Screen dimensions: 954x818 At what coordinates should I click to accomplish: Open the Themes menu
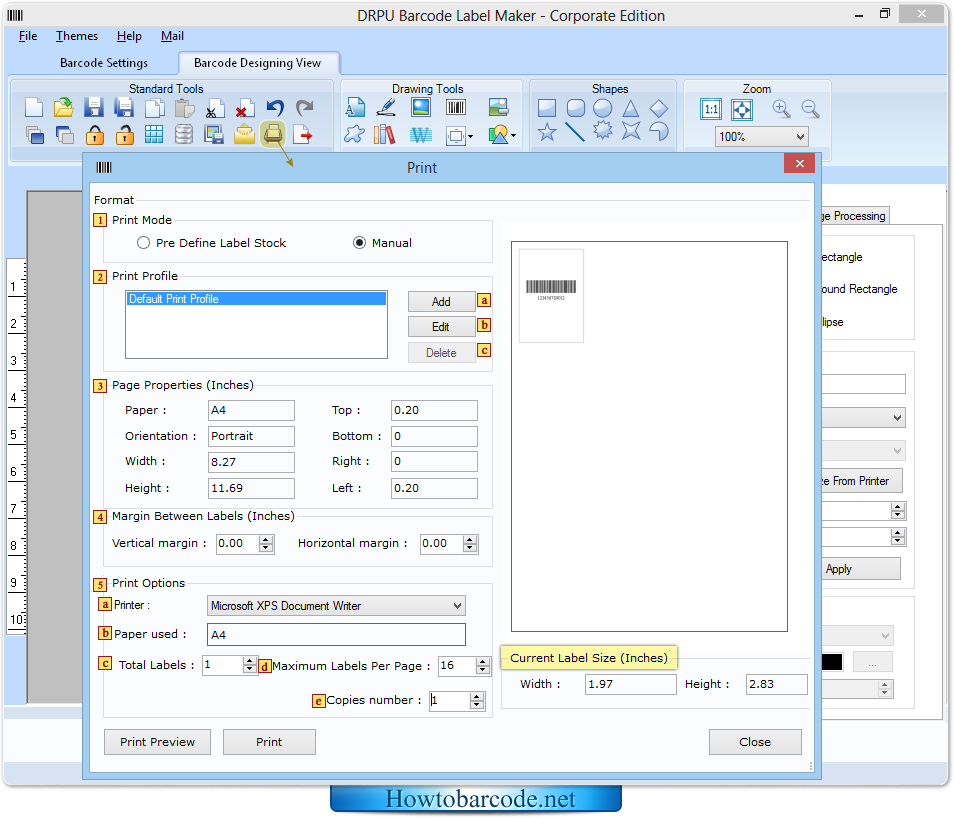click(x=77, y=36)
